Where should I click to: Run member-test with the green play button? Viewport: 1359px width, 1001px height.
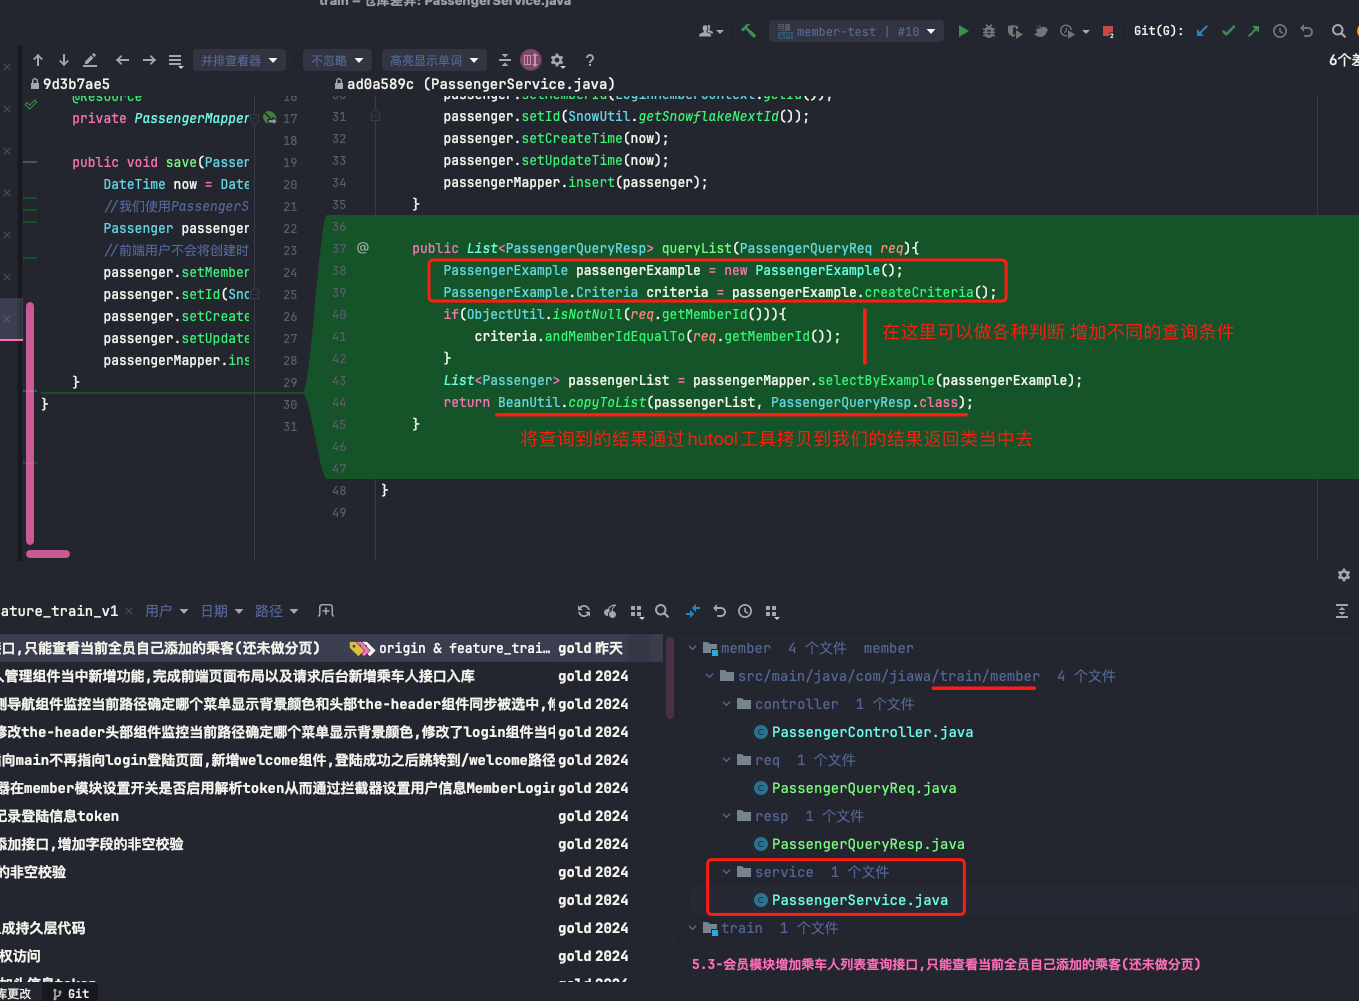(963, 31)
